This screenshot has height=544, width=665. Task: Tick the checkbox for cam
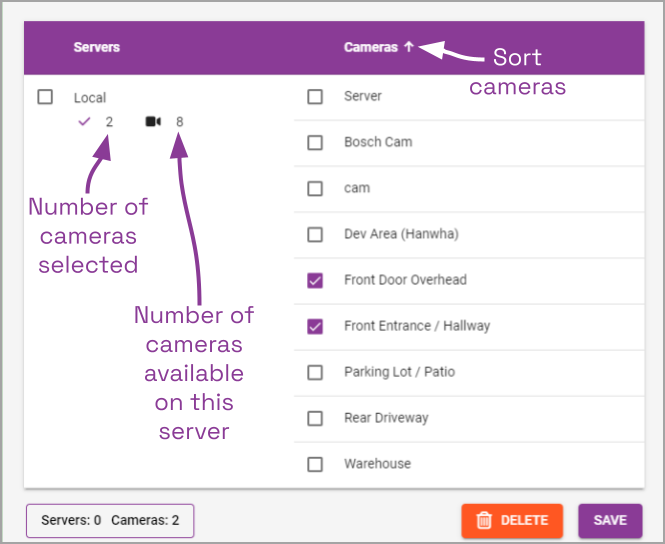pos(315,188)
